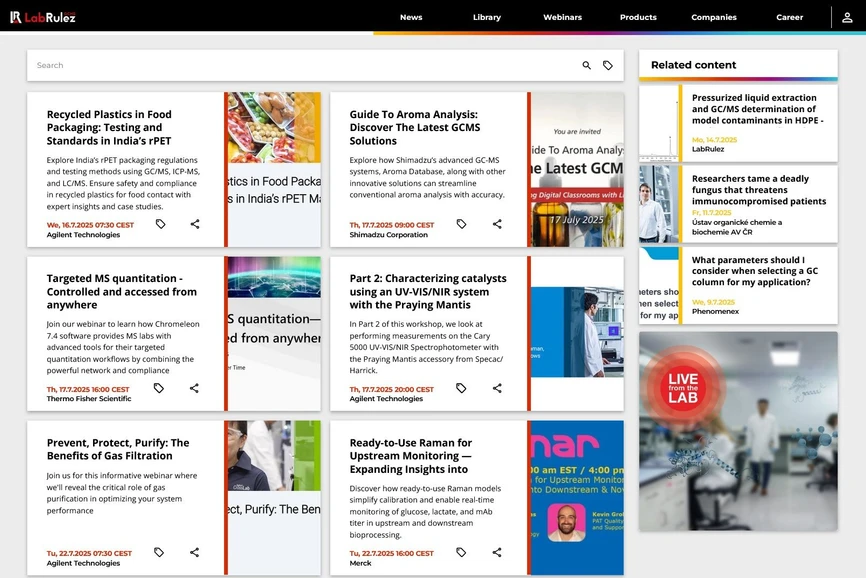The width and height of the screenshot is (866, 578).
Task: Open Pressurized liquid extraction related article
Action: [x=757, y=109]
